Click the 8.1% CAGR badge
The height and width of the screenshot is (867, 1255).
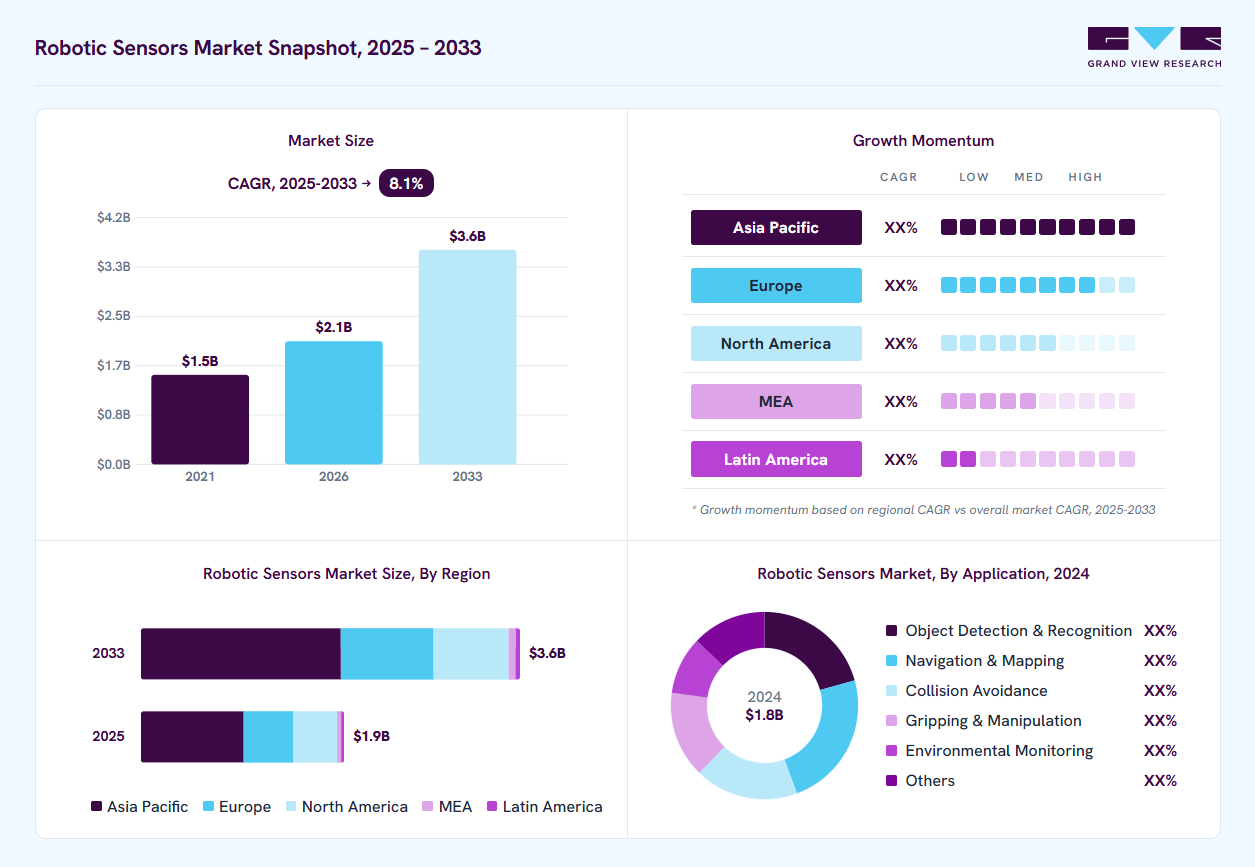(x=406, y=183)
